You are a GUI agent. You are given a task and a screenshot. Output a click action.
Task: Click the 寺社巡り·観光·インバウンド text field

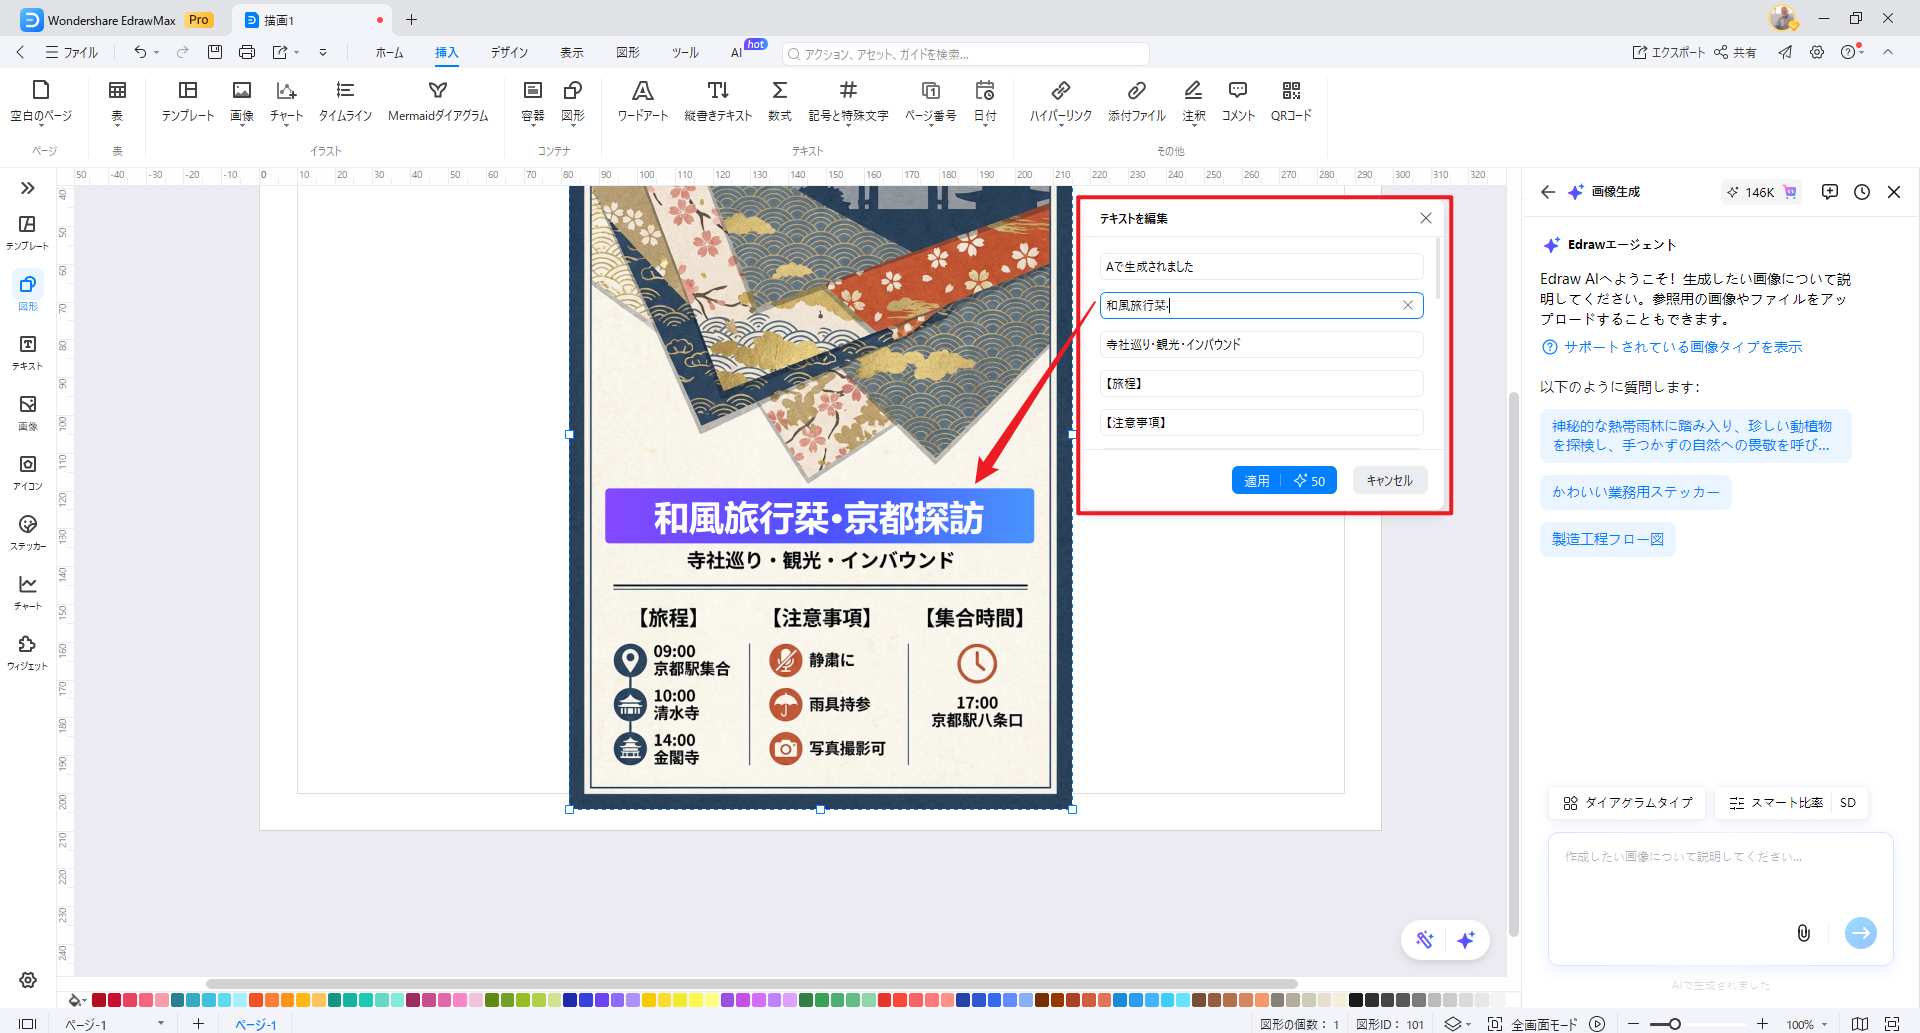tap(1260, 344)
